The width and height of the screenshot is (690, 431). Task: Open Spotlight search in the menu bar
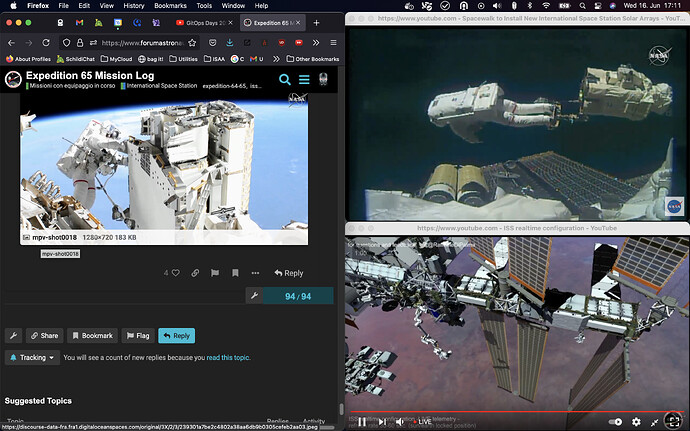pyautogui.click(x=582, y=6)
